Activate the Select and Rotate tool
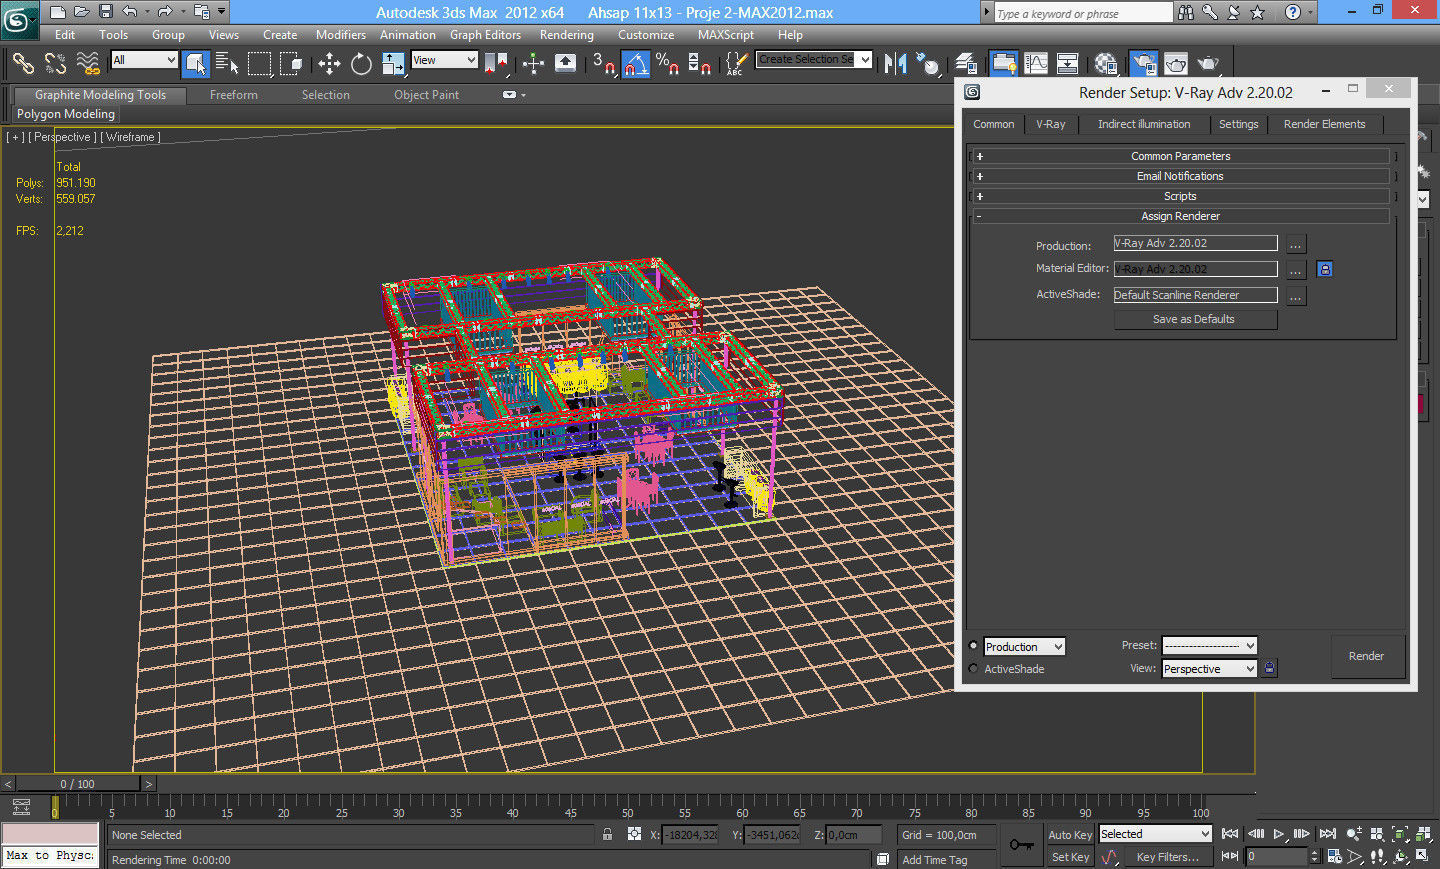The height and width of the screenshot is (869, 1440). pyautogui.click(x=361, y=64)
